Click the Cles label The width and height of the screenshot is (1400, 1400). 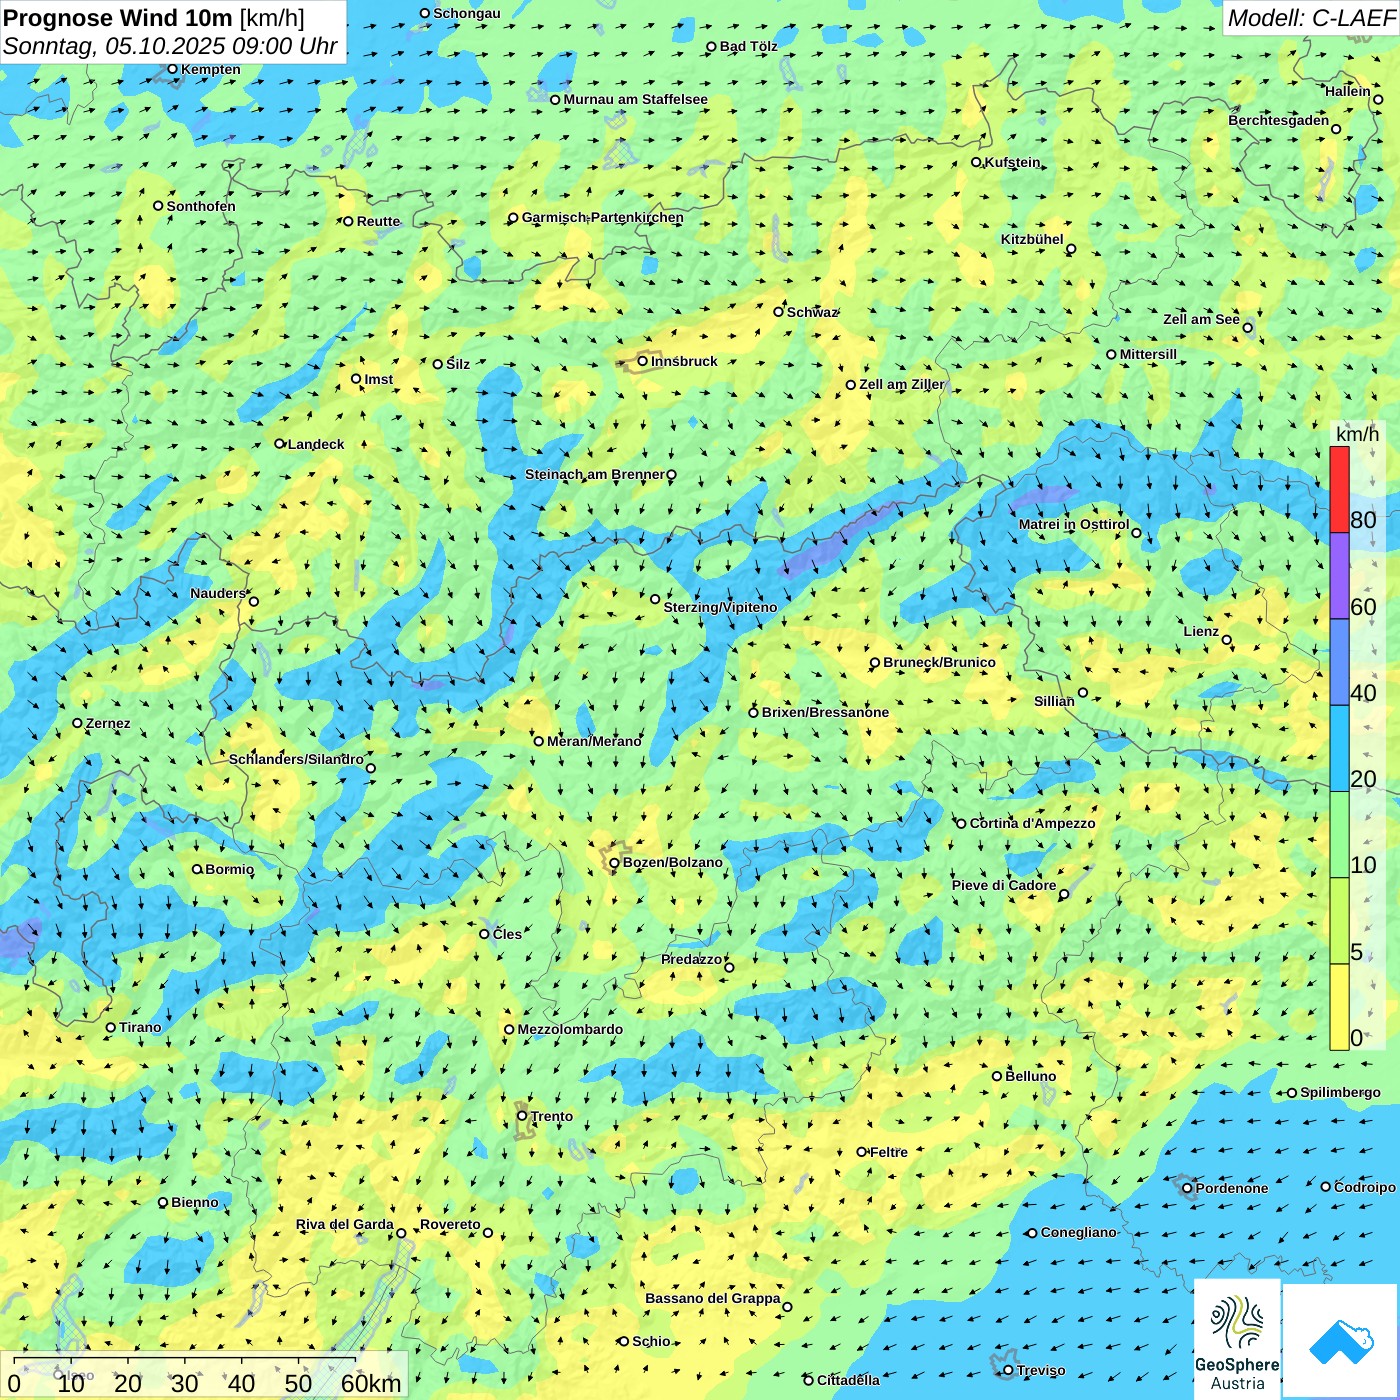(x=507, y=934)
